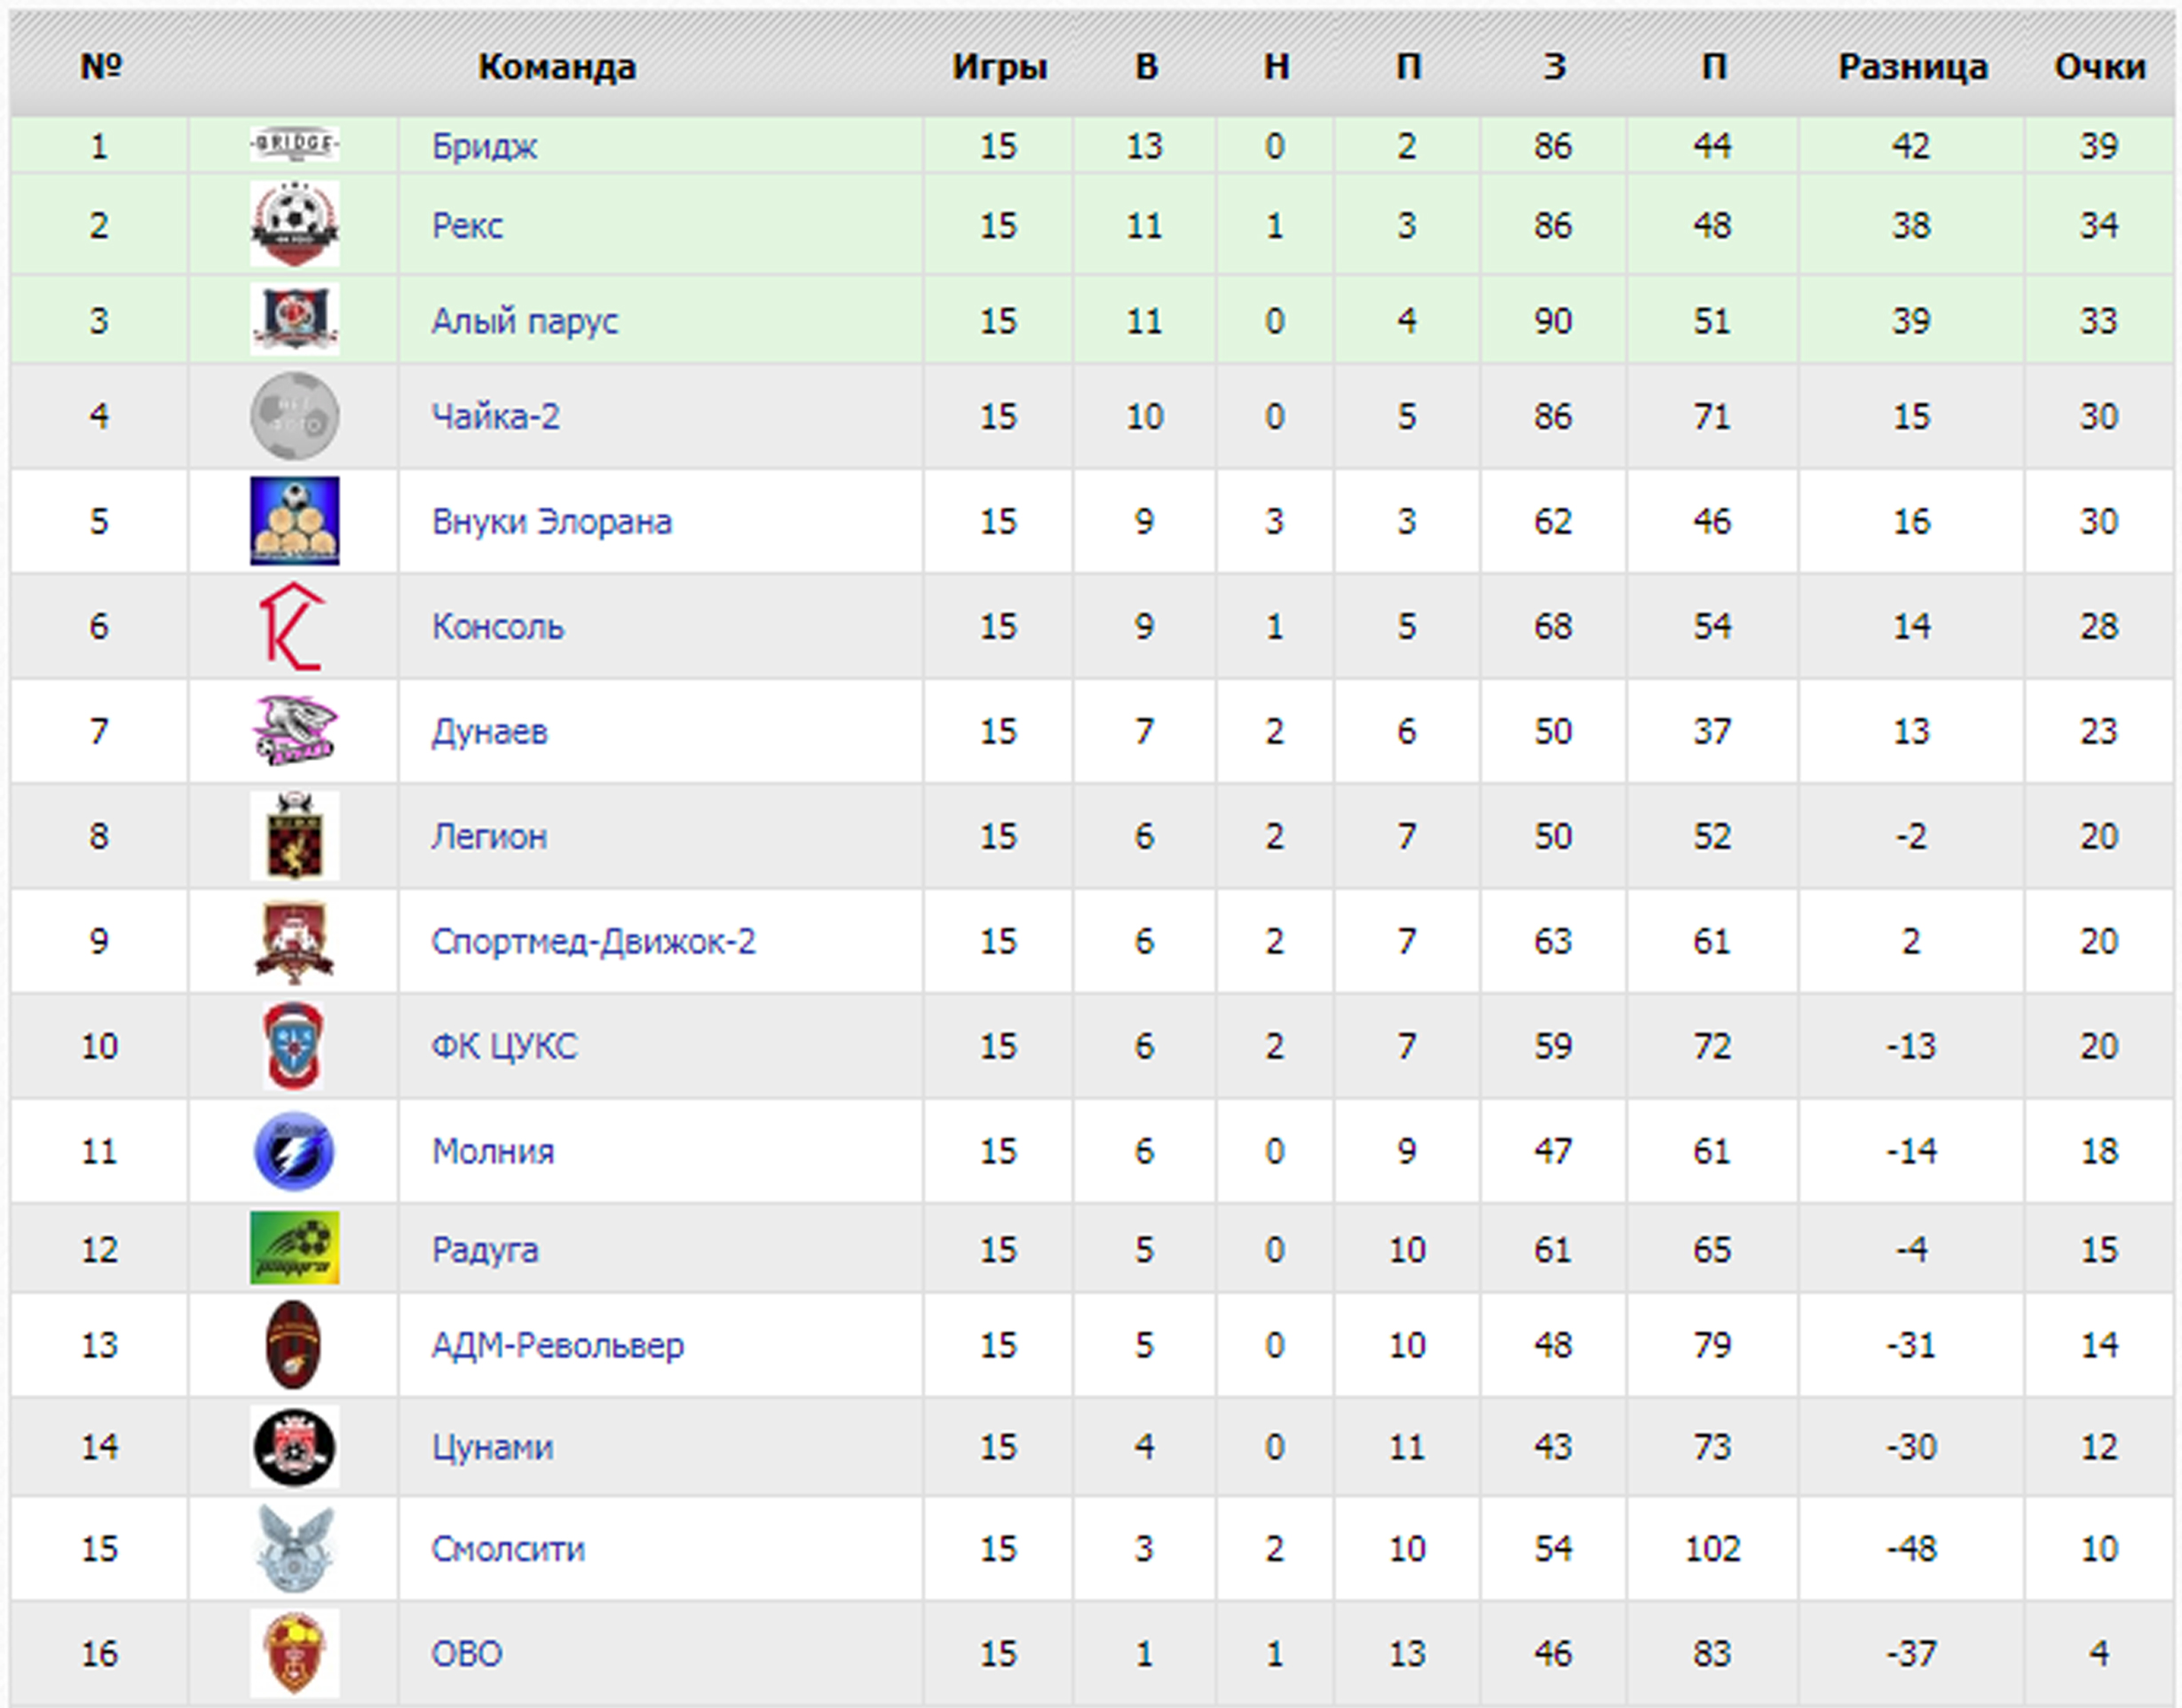Select the Игры column header
2182x1708 pixels.
pos(999,67)
